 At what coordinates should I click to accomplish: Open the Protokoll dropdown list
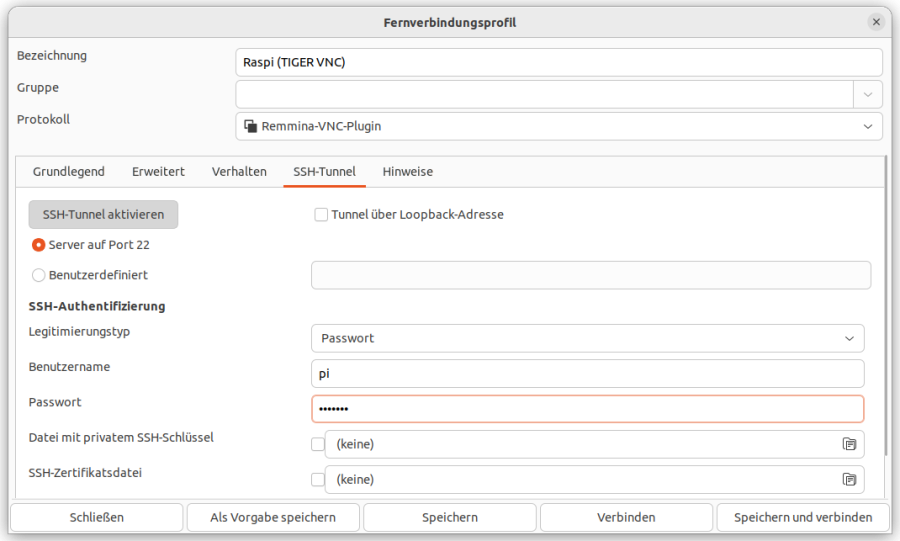866,126
